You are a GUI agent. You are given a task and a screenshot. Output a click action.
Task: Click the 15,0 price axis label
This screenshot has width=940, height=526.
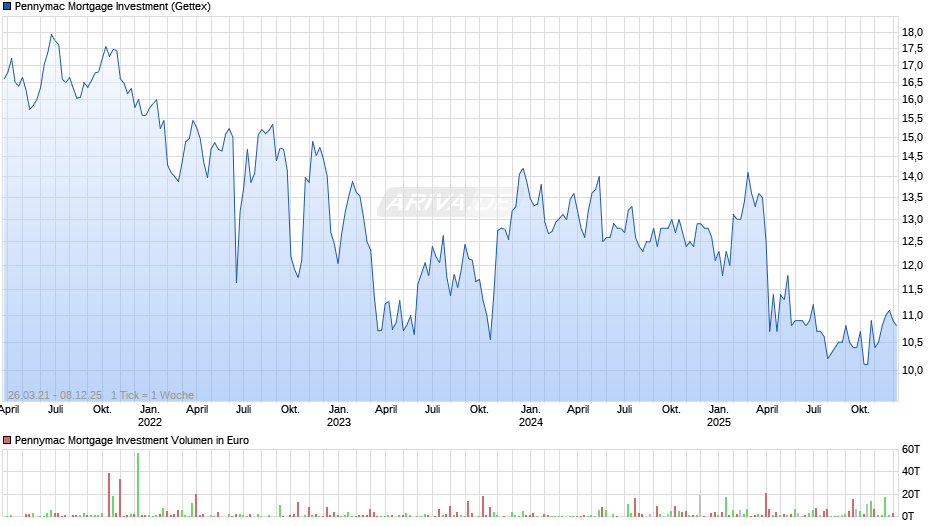coord(912,137)
